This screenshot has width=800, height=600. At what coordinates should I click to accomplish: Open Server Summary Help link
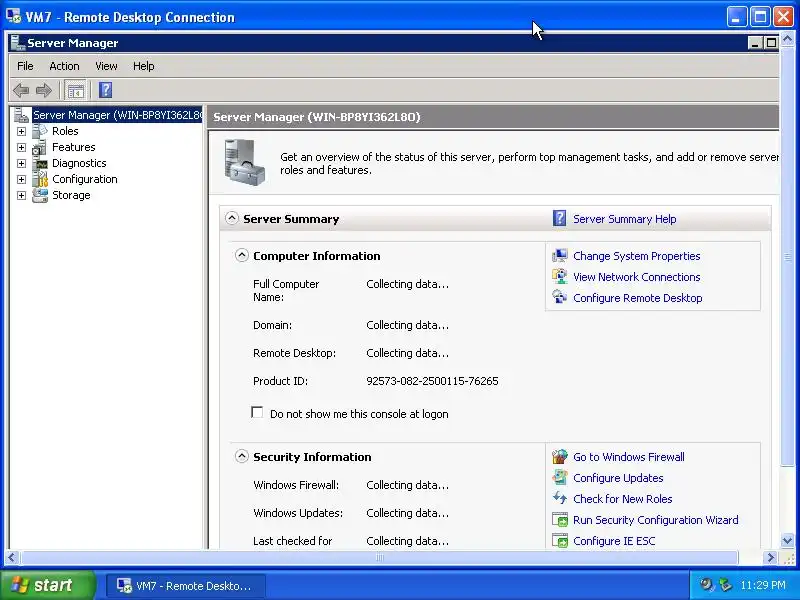pyautogui.click(x=624, y=219)
